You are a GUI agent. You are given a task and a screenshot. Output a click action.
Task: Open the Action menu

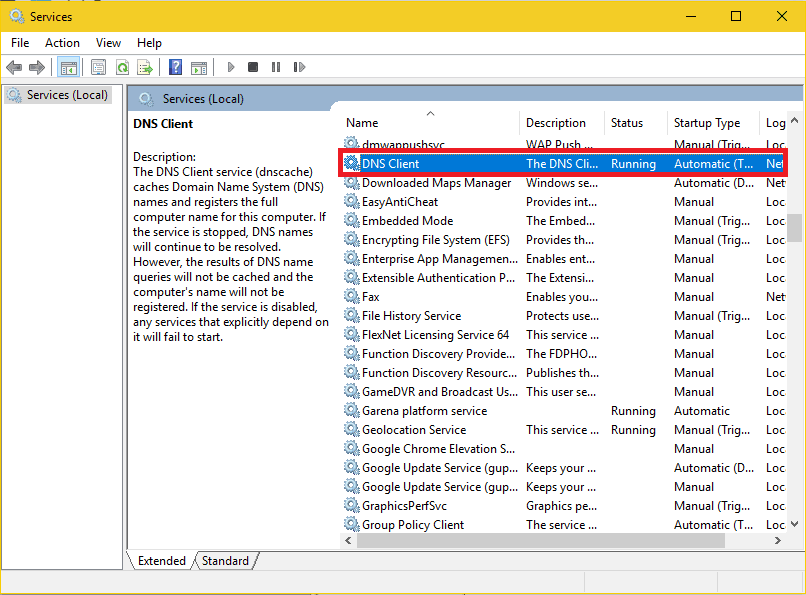[62, 43]
